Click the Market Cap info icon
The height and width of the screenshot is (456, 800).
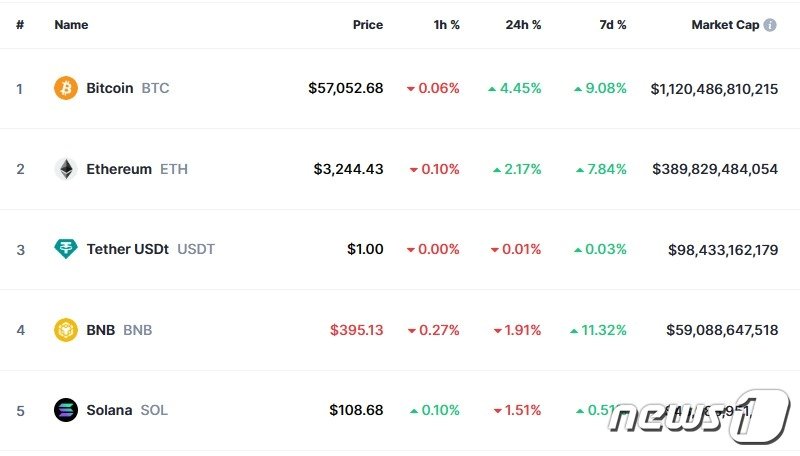pyautogui.click(x=770, y=25)
